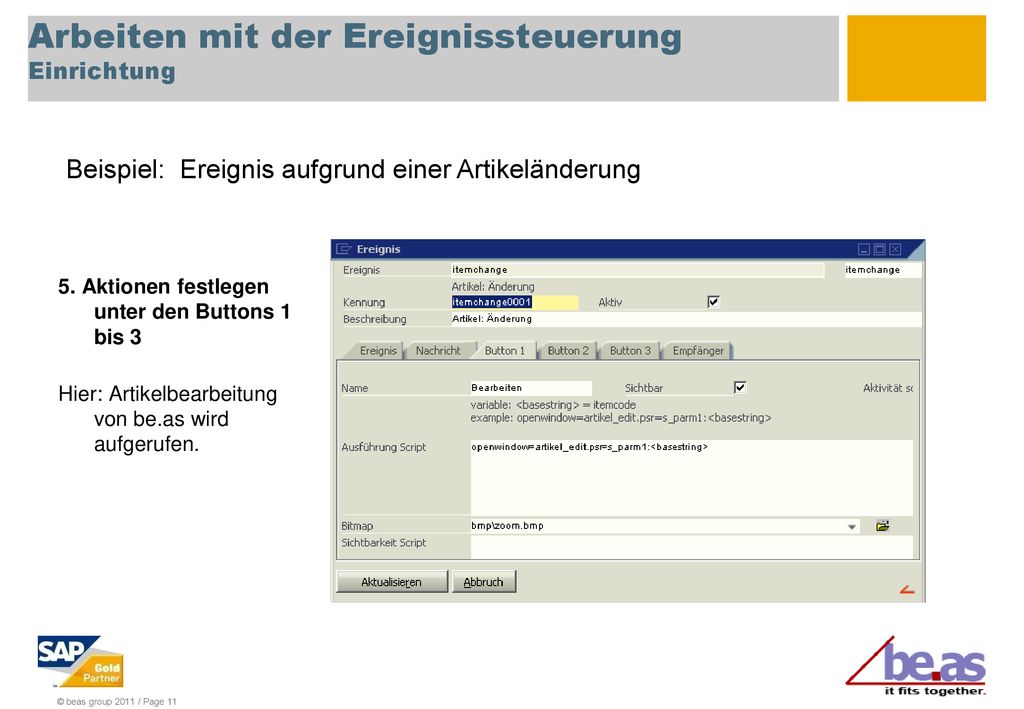Click the Ereignis window title icon
1024x709 pixels.
[344, 249]
